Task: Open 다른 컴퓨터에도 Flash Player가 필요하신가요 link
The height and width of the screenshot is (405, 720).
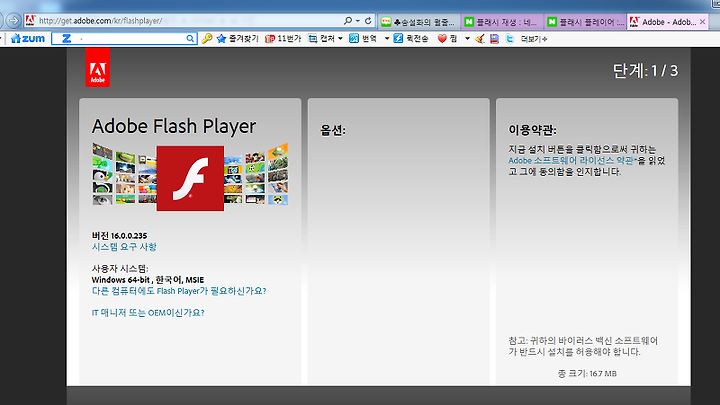Action: tap(179, 291)
